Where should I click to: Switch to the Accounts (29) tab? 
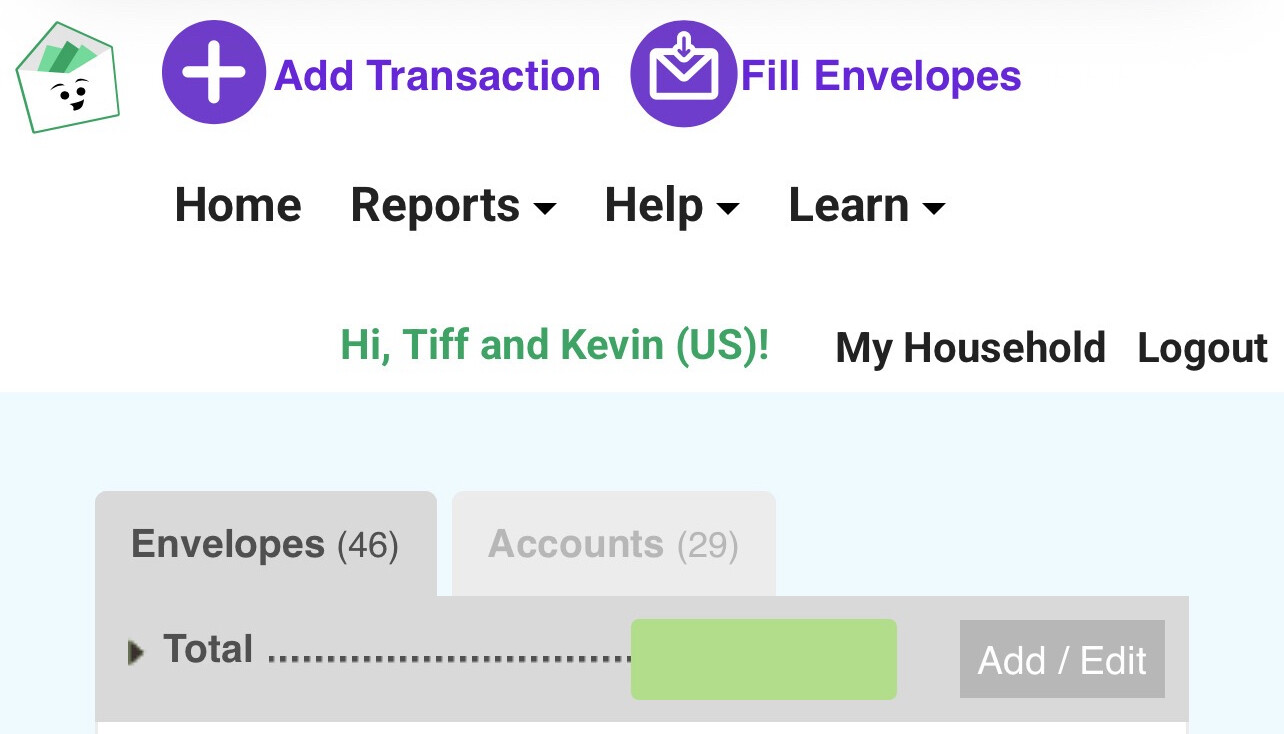(x=613, y=545)
